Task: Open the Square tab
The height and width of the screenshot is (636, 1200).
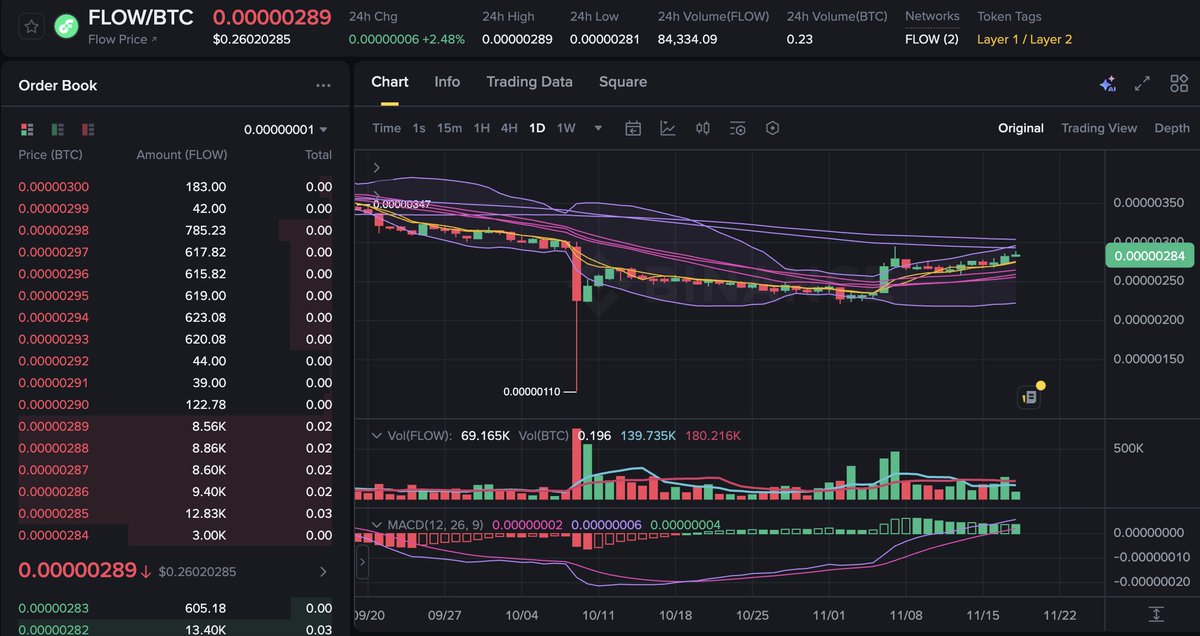Action: tap(622, 82)
